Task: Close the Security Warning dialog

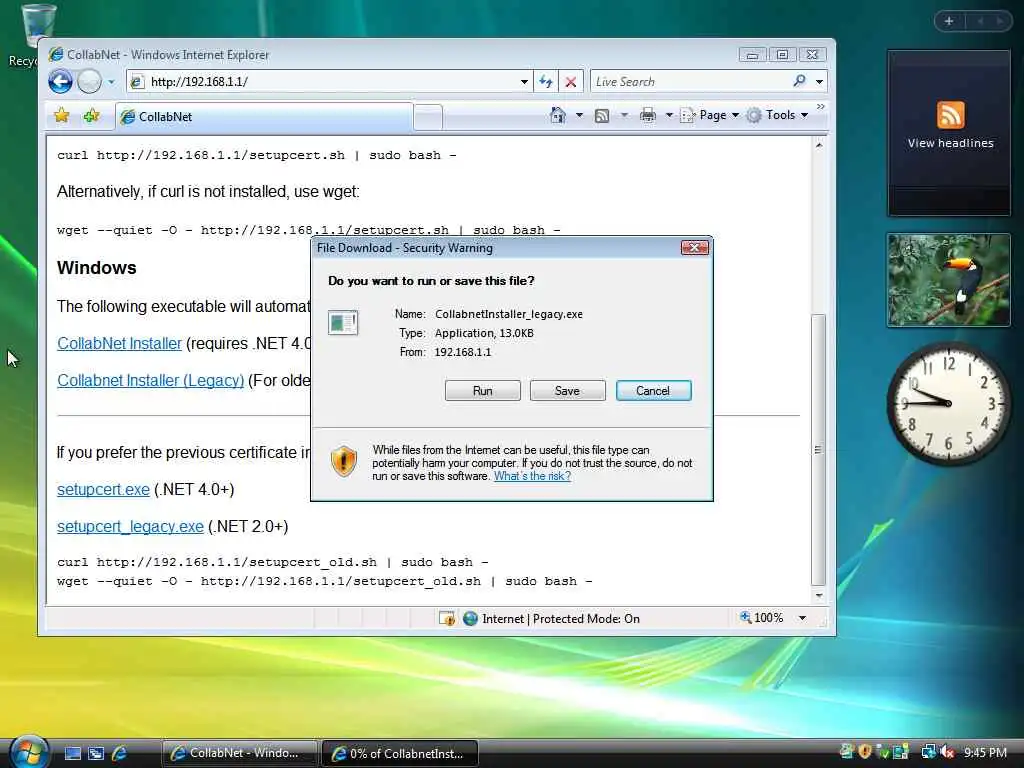Action: 694,248
